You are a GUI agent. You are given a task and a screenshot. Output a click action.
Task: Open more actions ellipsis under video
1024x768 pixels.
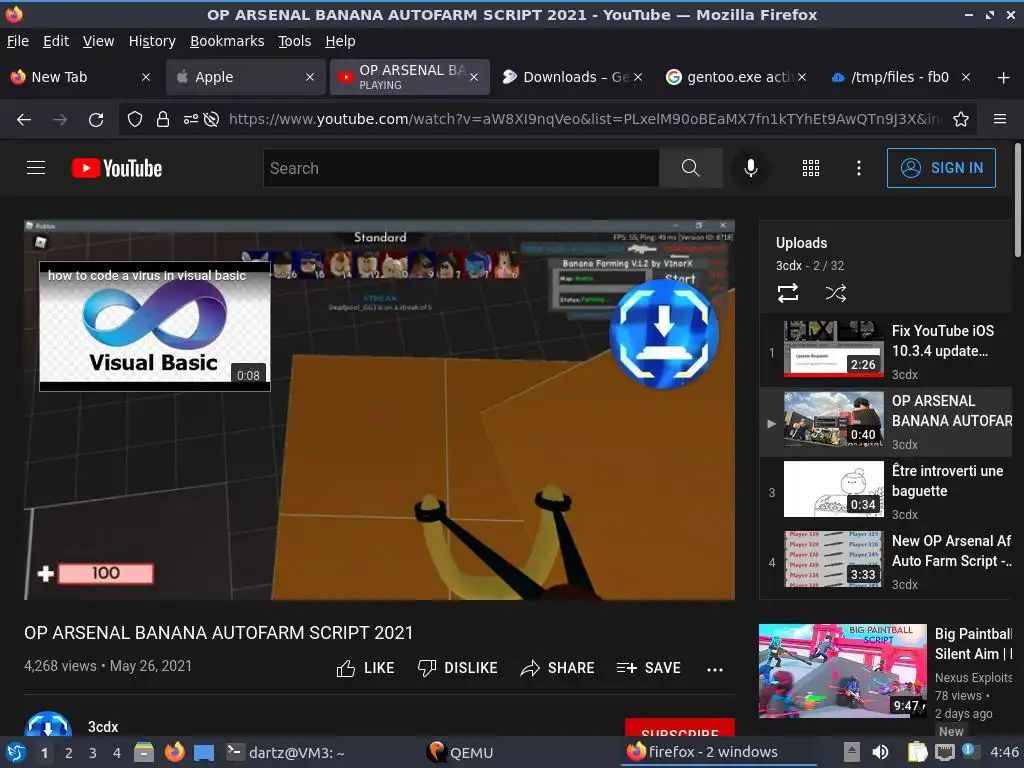[x=715, y=669]
